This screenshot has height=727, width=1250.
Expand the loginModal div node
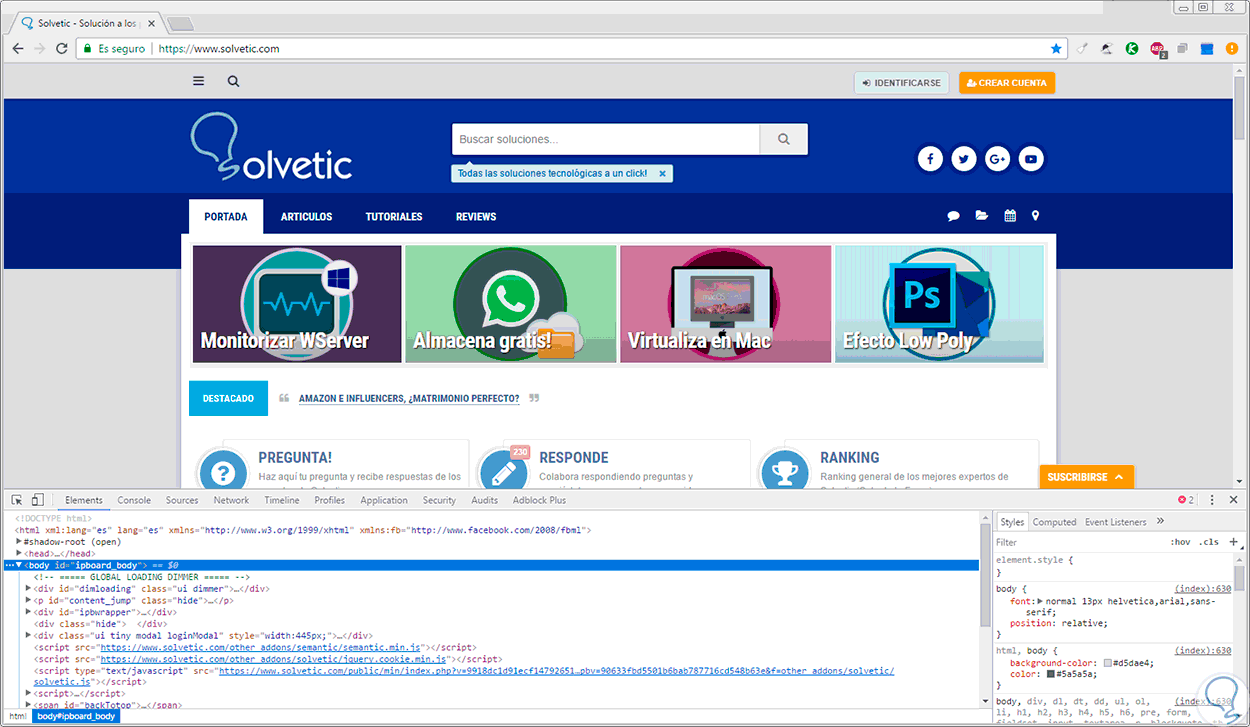[x=29, y=635]
